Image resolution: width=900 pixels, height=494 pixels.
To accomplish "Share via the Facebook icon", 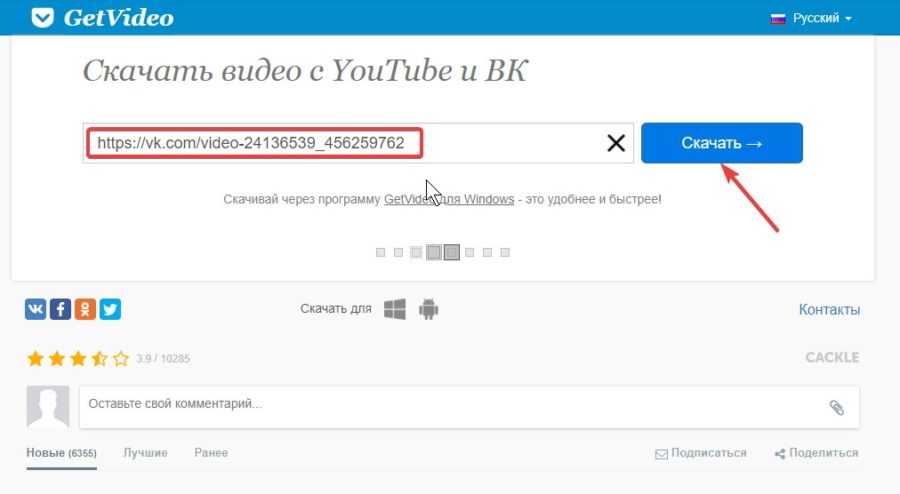I will [60, 309].
